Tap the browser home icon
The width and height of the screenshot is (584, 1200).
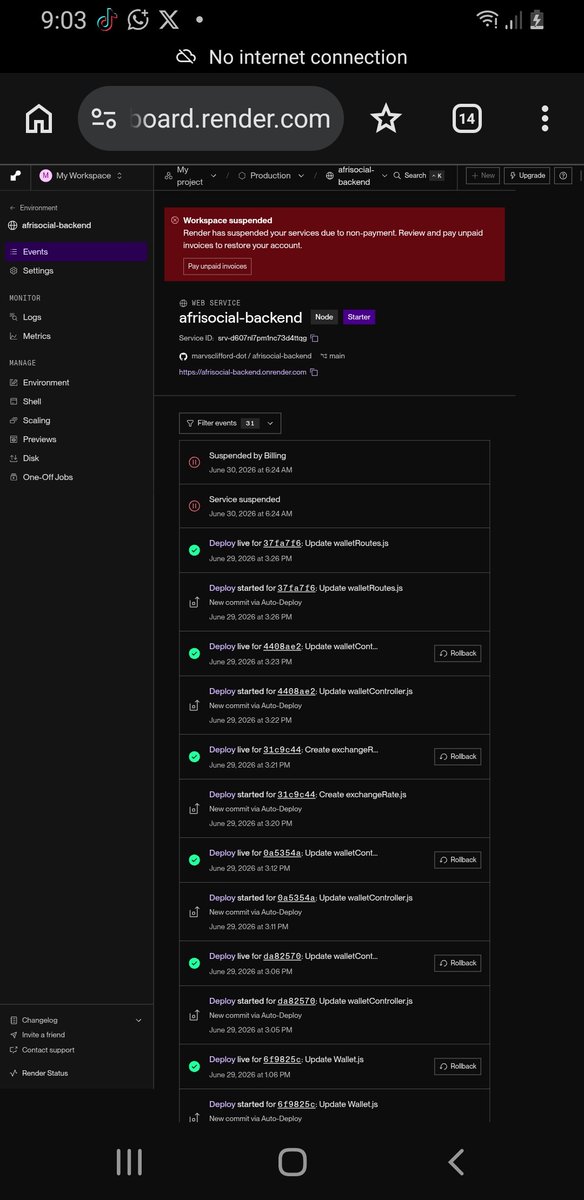click(38, 119)
